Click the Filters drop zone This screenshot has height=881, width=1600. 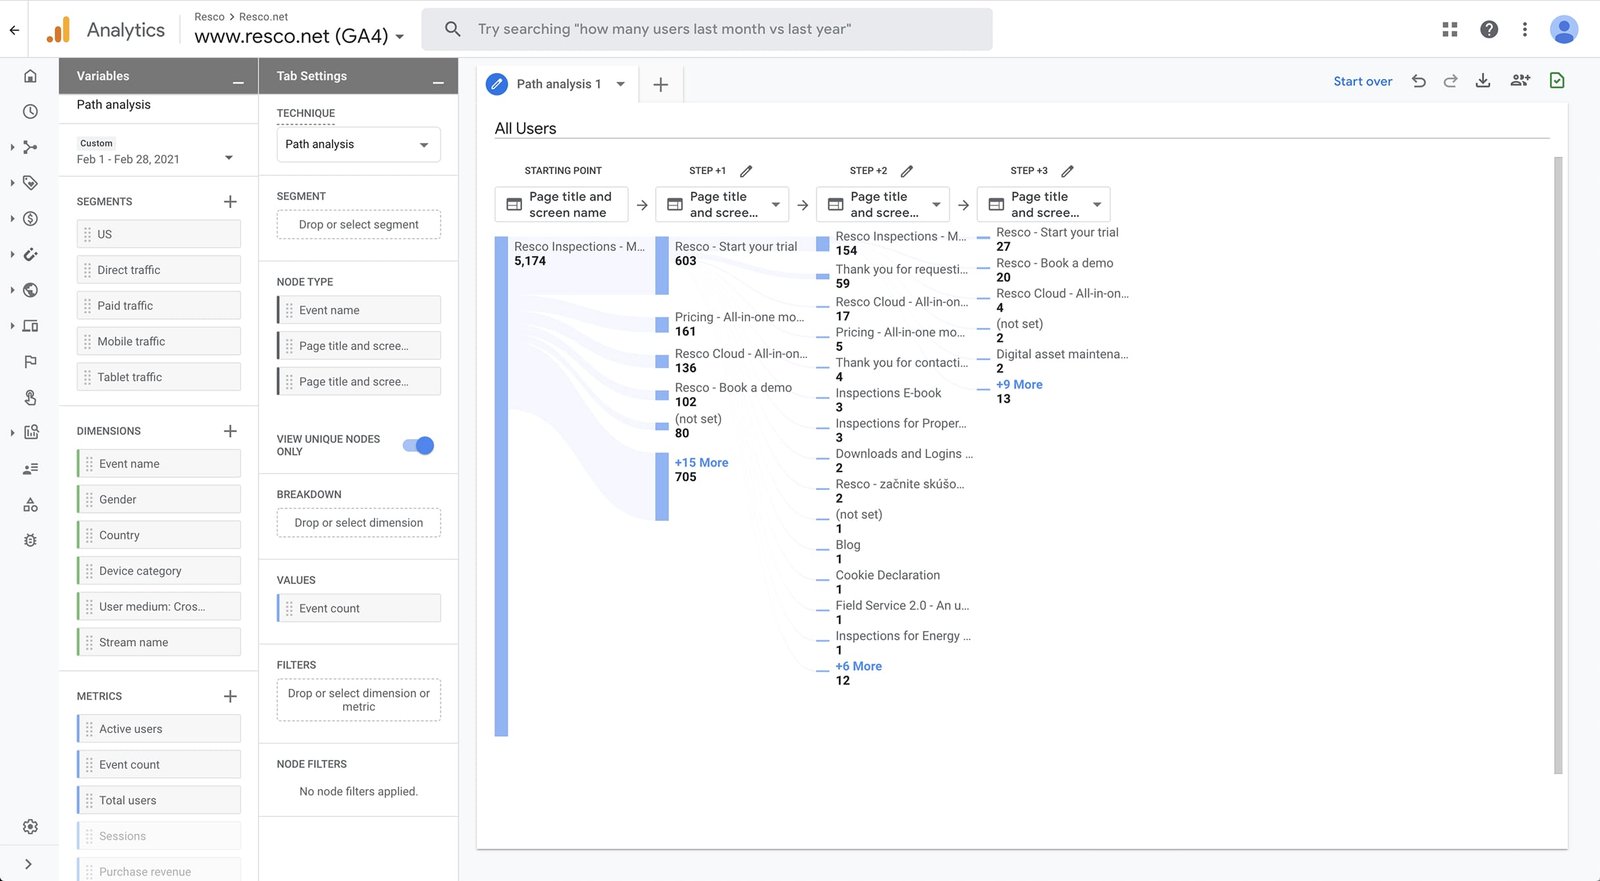tap(359, 700)
